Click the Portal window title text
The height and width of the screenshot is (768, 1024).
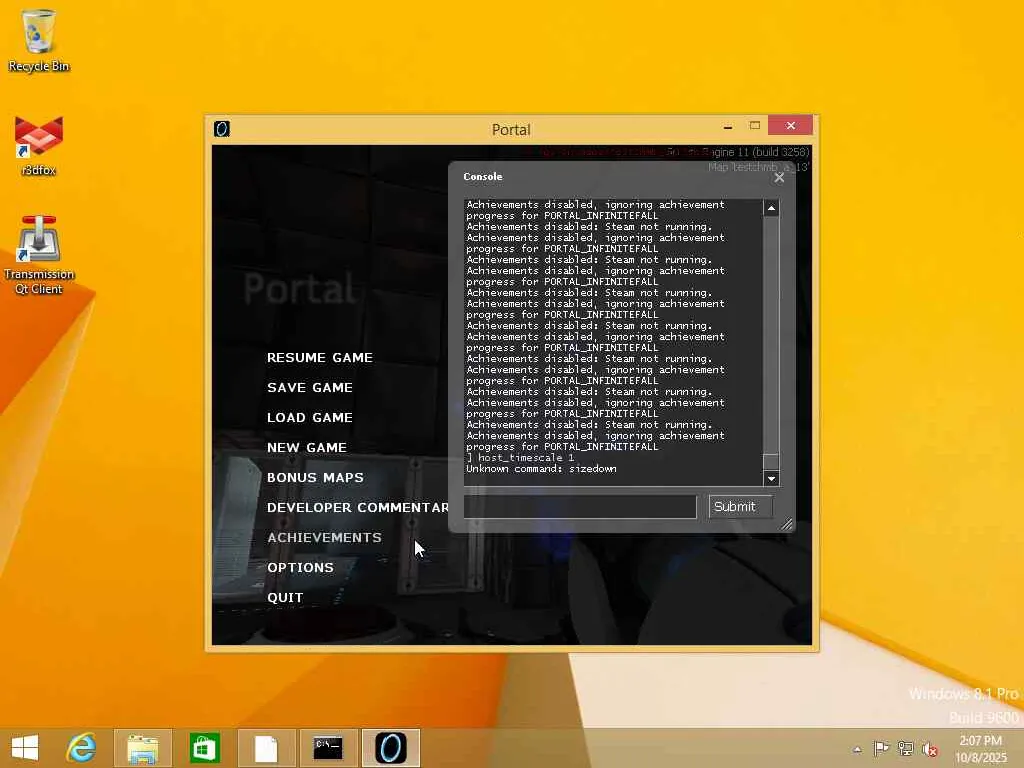511,129
